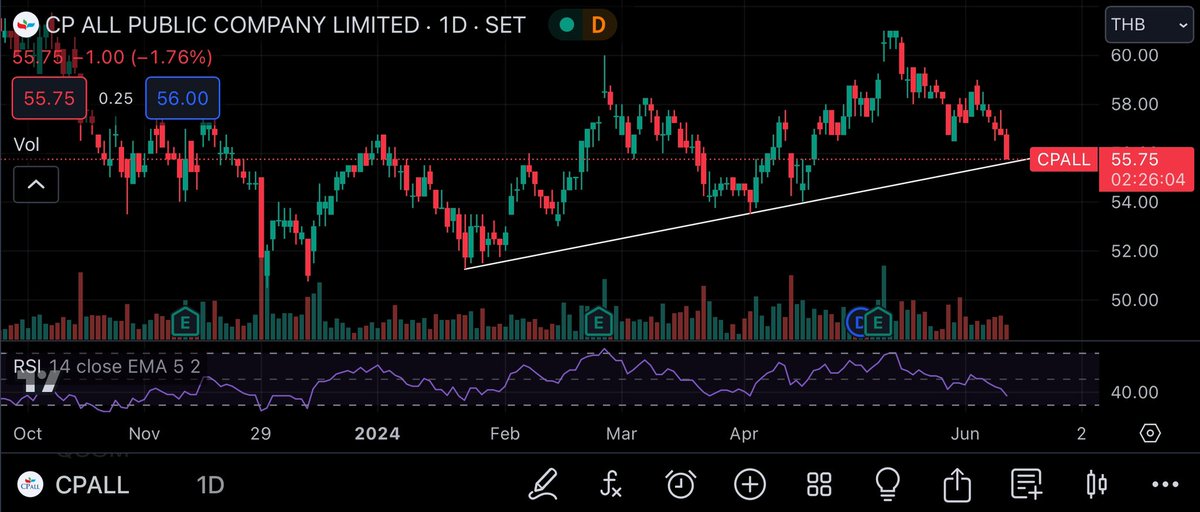This screenshot has width=1200, height=512.
Task: Select the Vol indicator label
Action: point(26,145)
